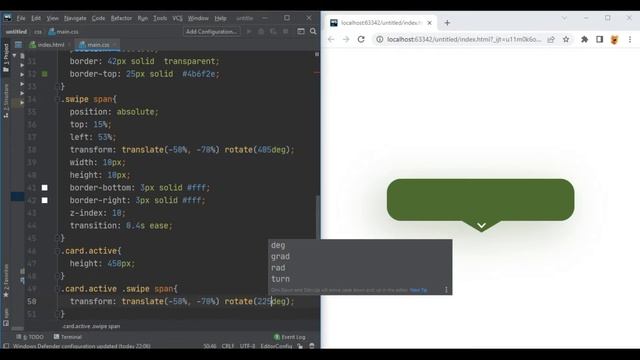Collapse the .swipe span rule fold arrow

(58, 99)
